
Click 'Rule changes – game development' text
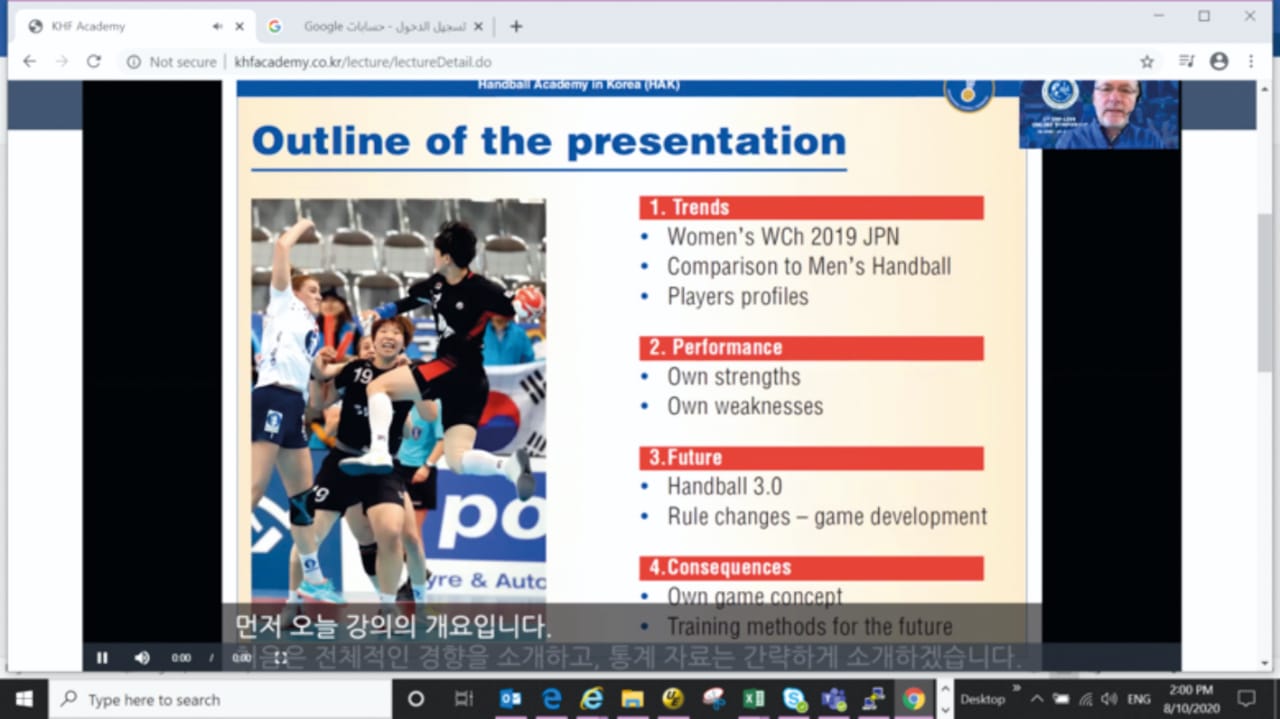827,516
